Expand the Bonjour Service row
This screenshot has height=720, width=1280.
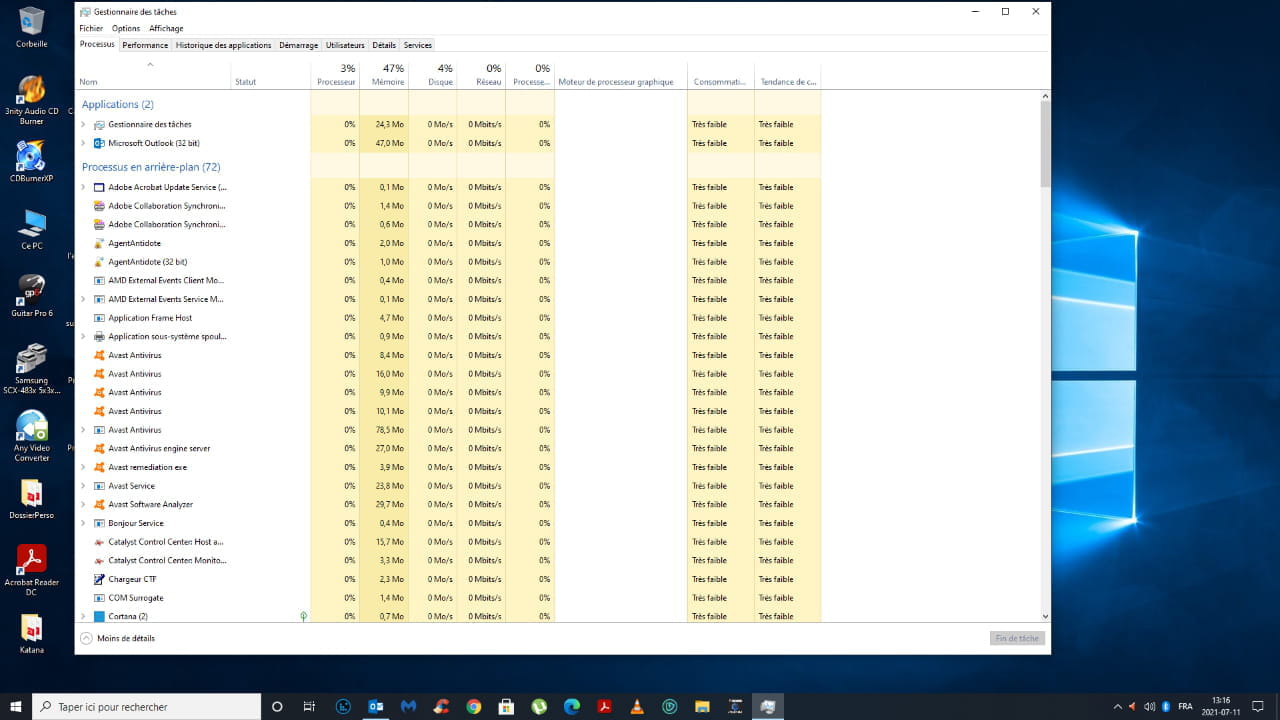83,523
